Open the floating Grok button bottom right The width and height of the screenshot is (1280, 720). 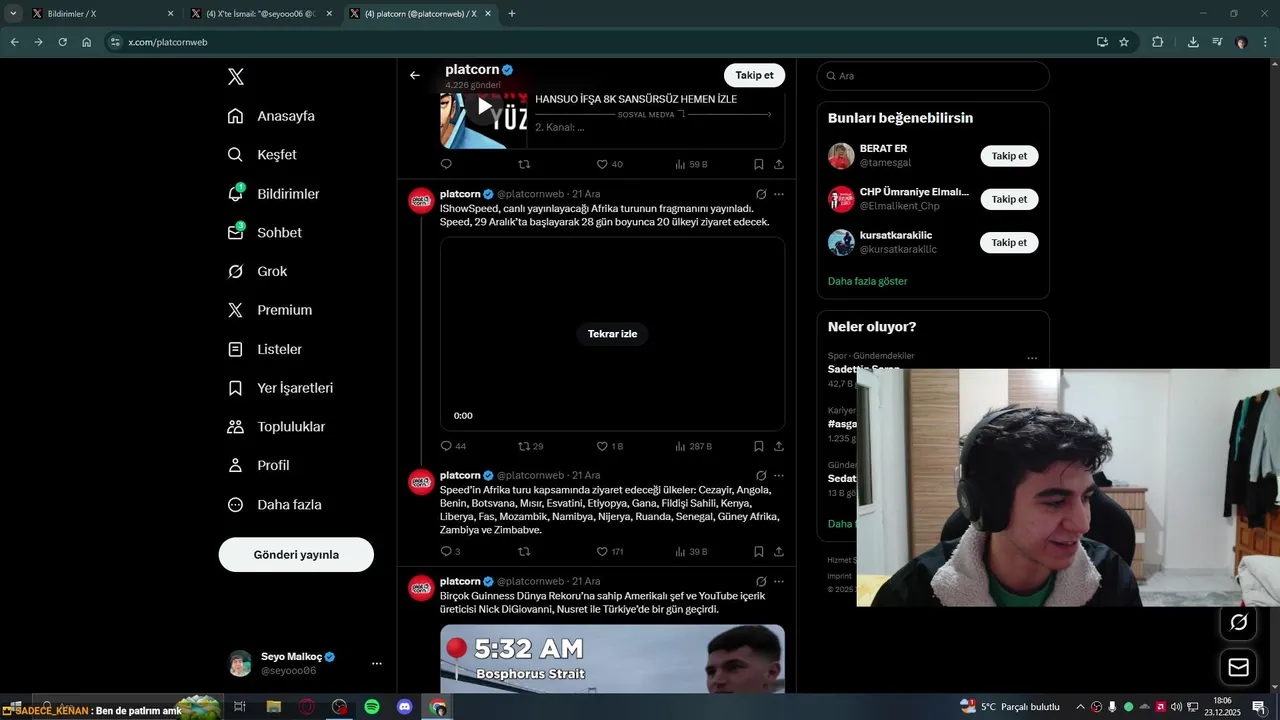pyautogui.click(x=1238, y=623)
